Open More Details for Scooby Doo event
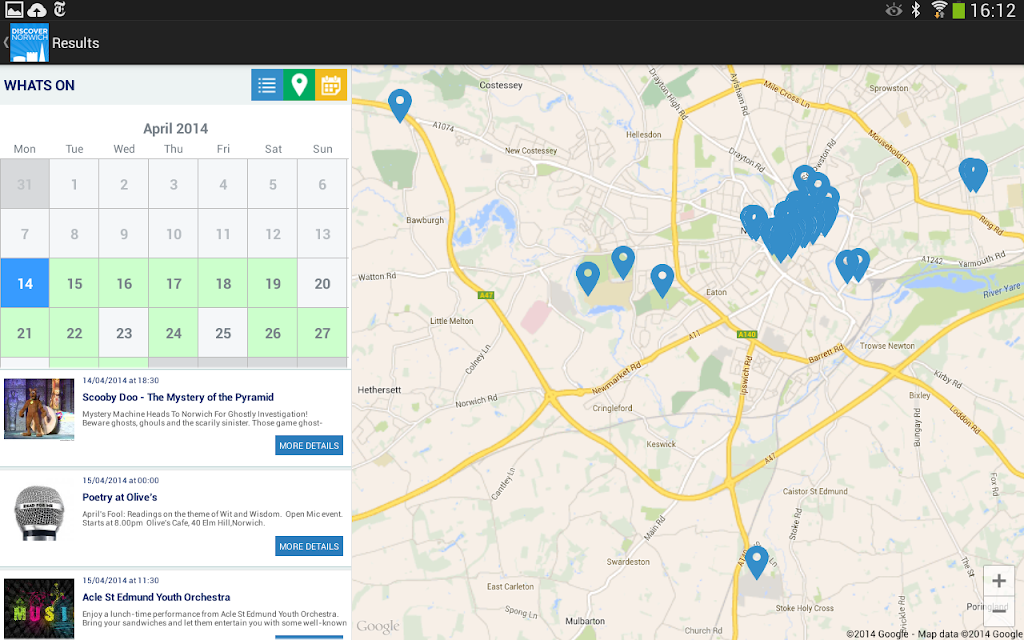This screenshot has width=1024, height=640. tap(309, 445)
